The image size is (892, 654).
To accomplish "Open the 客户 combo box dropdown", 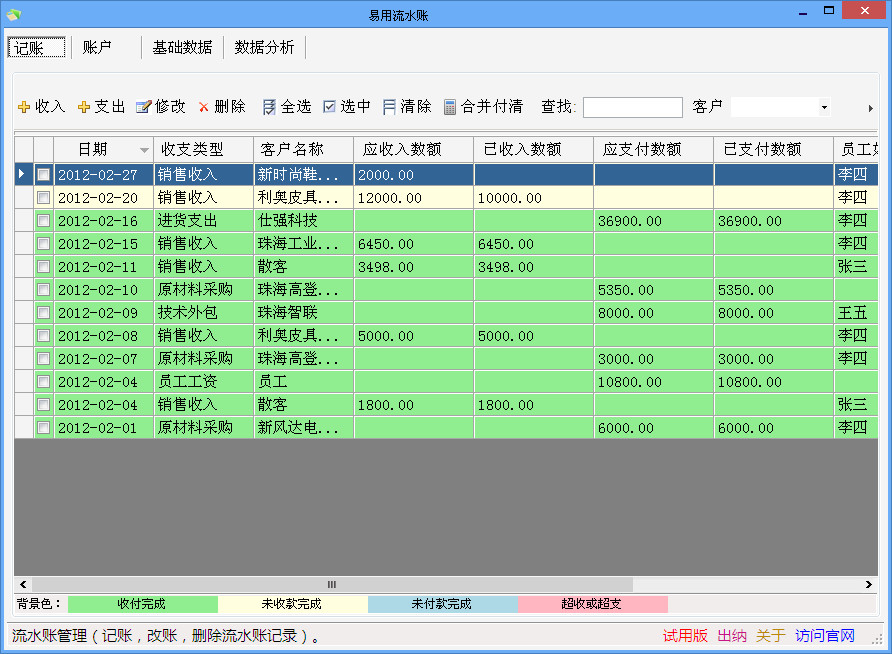I will pos(824,107).
